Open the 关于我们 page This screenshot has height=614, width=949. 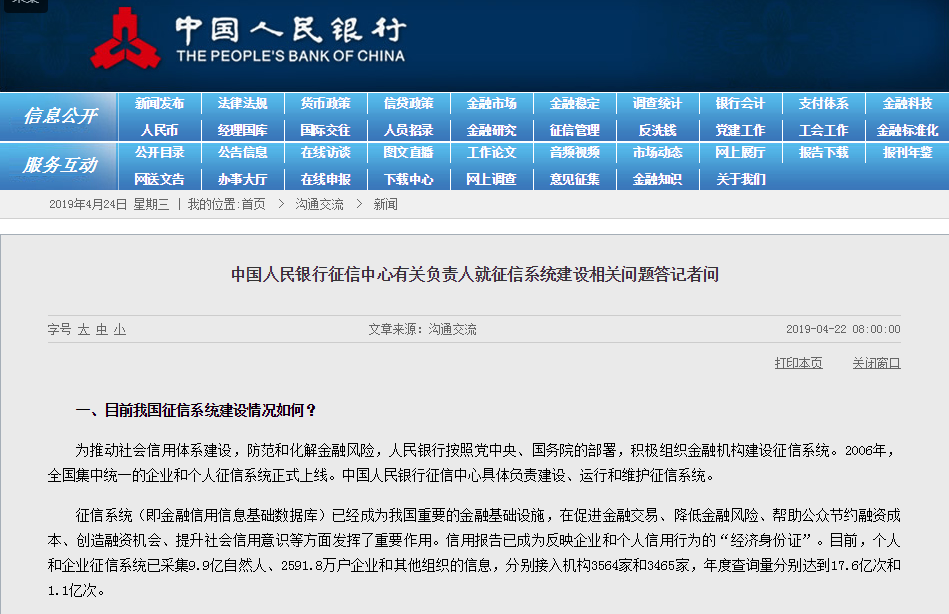pyautogui.click(x=740, y=179)
